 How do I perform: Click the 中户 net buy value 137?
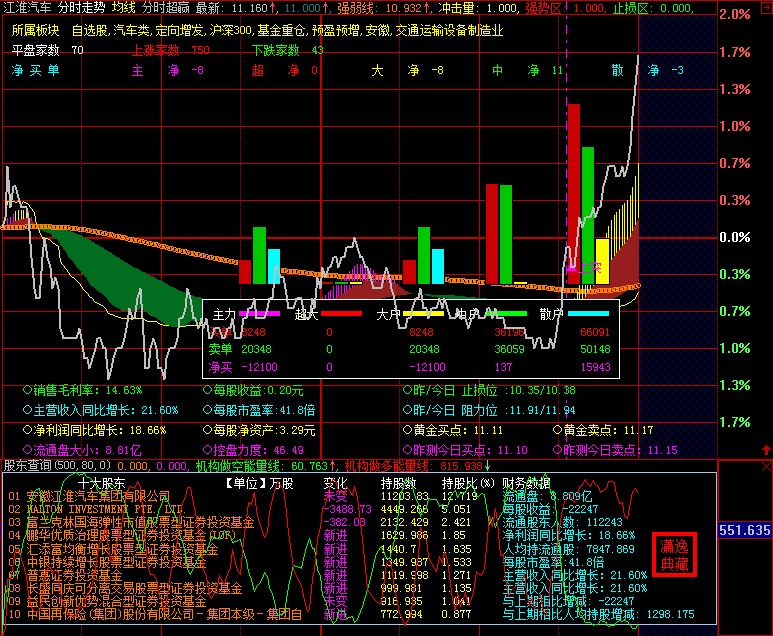tap(503, 367)
